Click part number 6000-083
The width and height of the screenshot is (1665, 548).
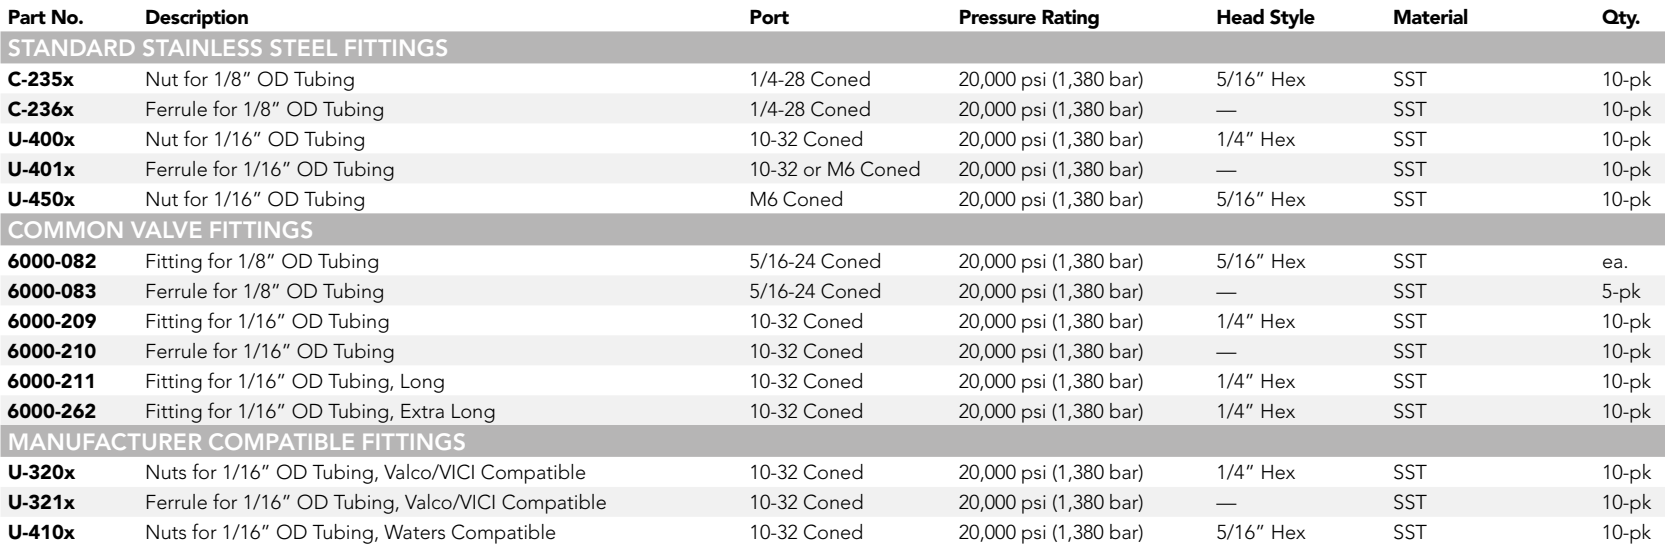pos(52,292)
